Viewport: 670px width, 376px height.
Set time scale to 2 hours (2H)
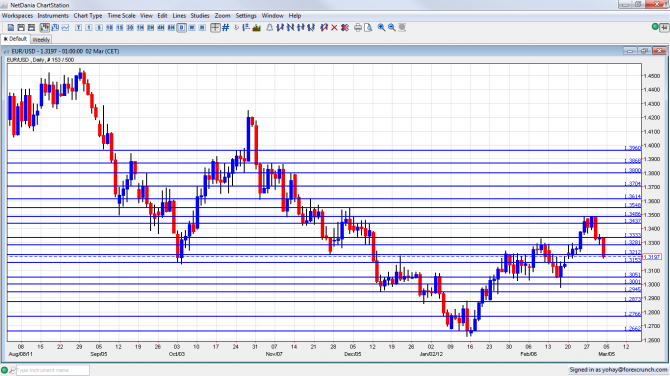click(x=150, y=28)
